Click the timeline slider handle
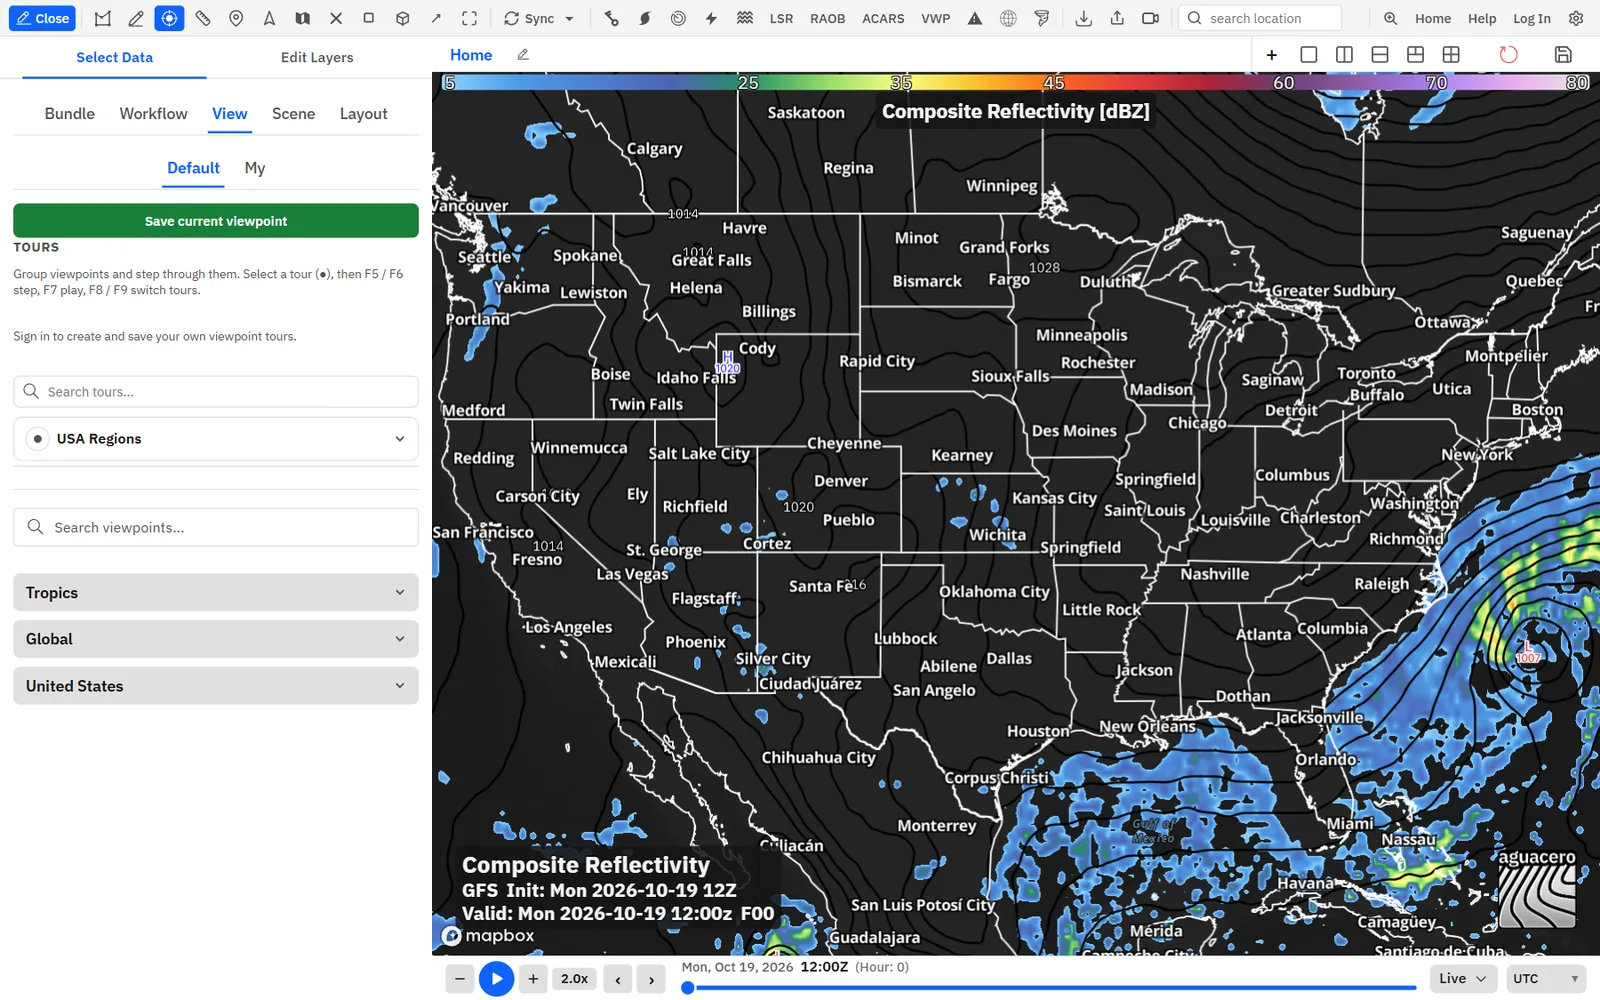This screenshot has height=1000, width=1600. [688, 988]
